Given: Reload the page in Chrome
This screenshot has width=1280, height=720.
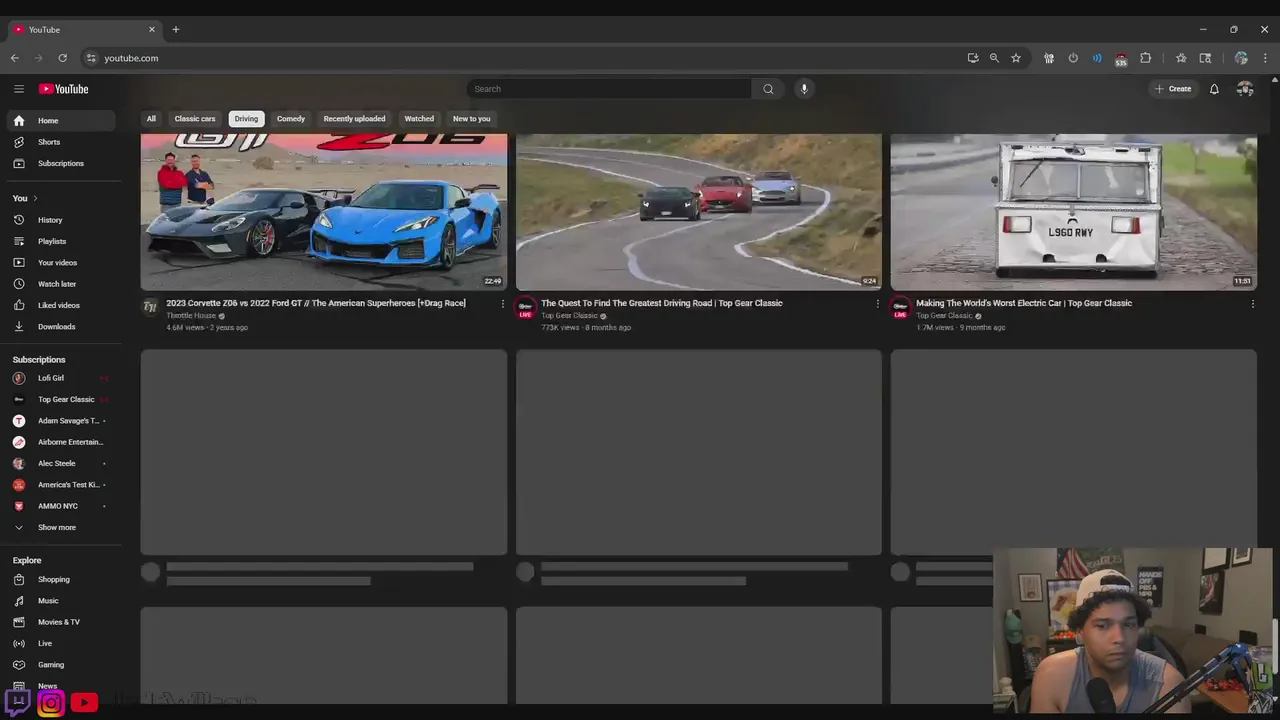Looking at the screenshot, I should coord(62,58).
